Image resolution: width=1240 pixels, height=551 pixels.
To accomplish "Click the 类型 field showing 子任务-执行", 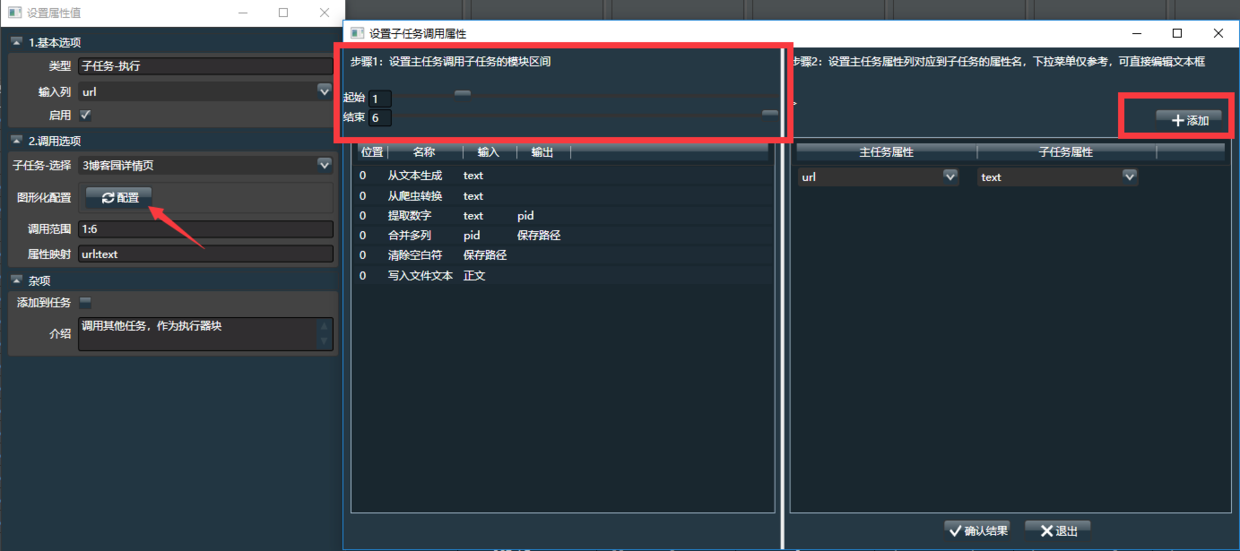I will [205, 66].
